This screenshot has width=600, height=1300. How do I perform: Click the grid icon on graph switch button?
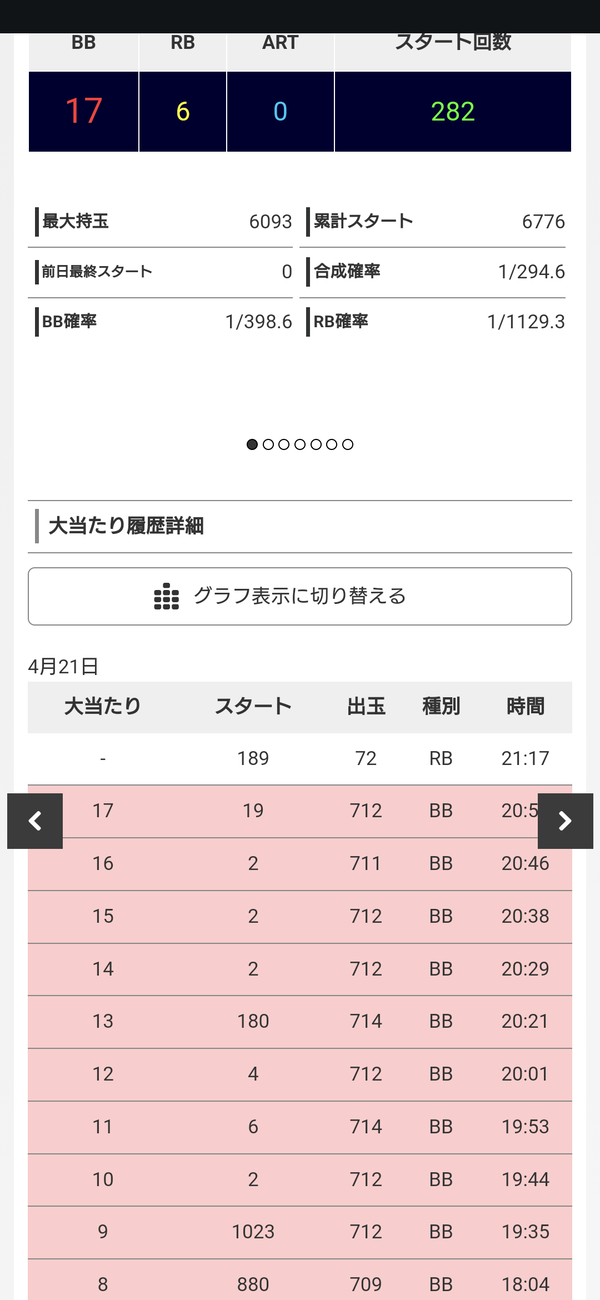point(166,596)
